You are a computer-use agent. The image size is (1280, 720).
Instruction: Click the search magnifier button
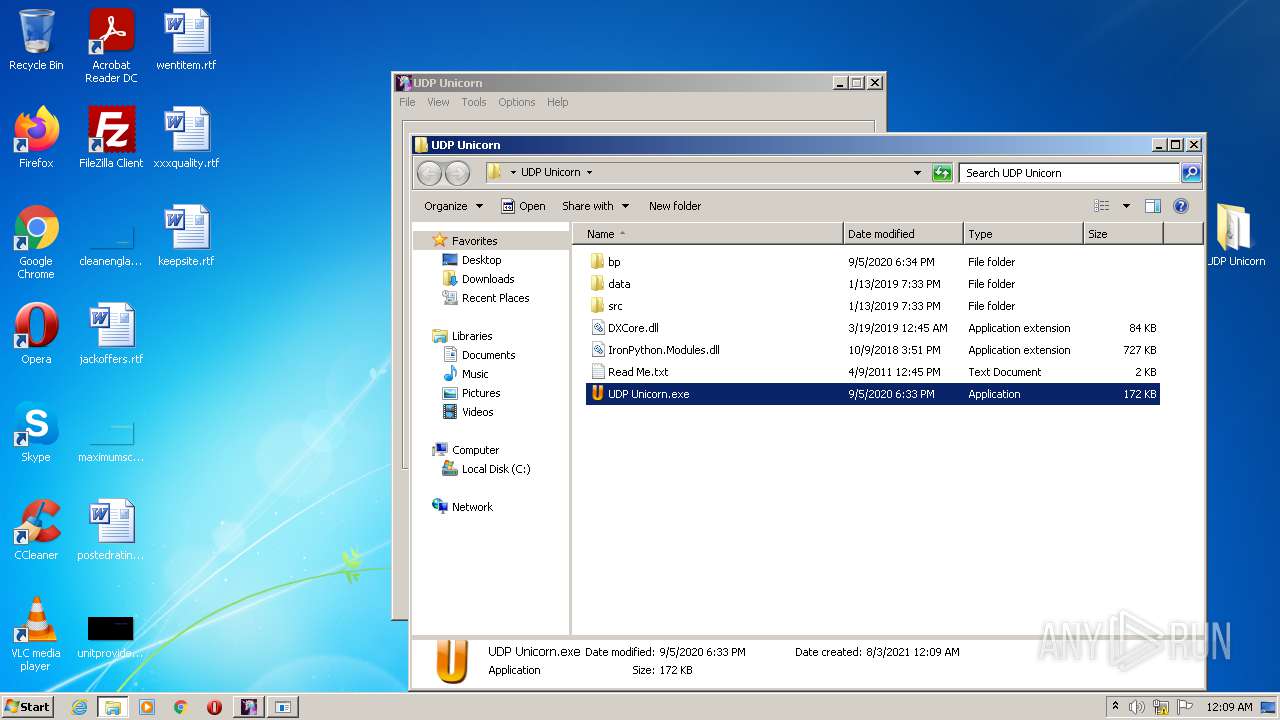1191,173
